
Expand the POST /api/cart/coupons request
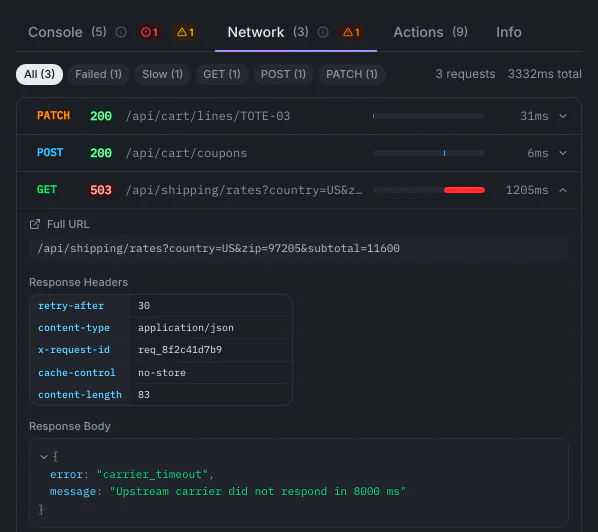299,153
